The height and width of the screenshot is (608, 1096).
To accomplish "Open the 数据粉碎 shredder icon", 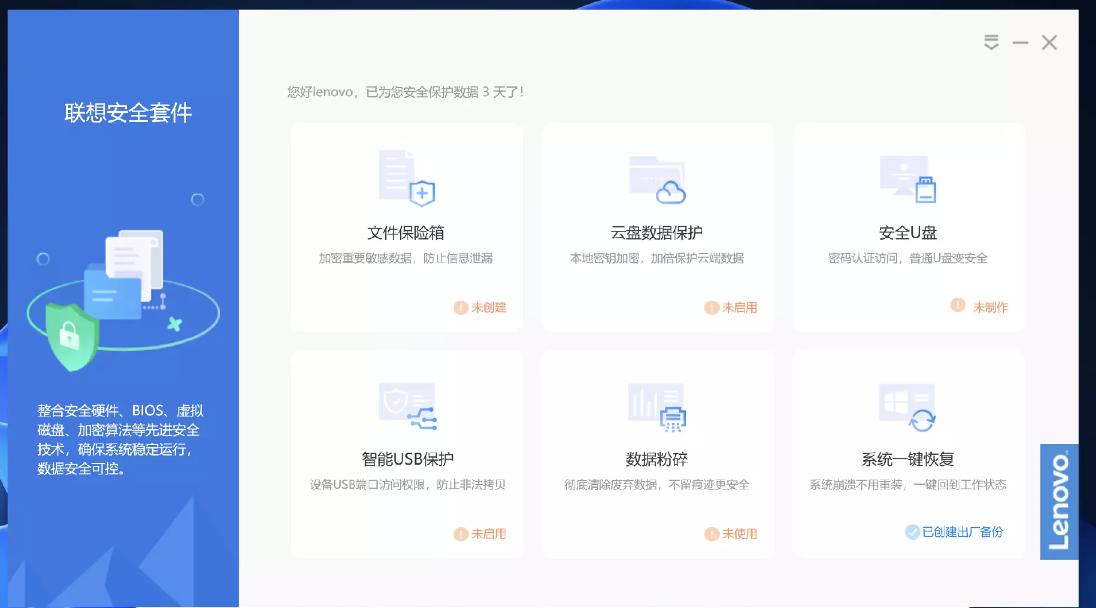I will click(657, 405).
